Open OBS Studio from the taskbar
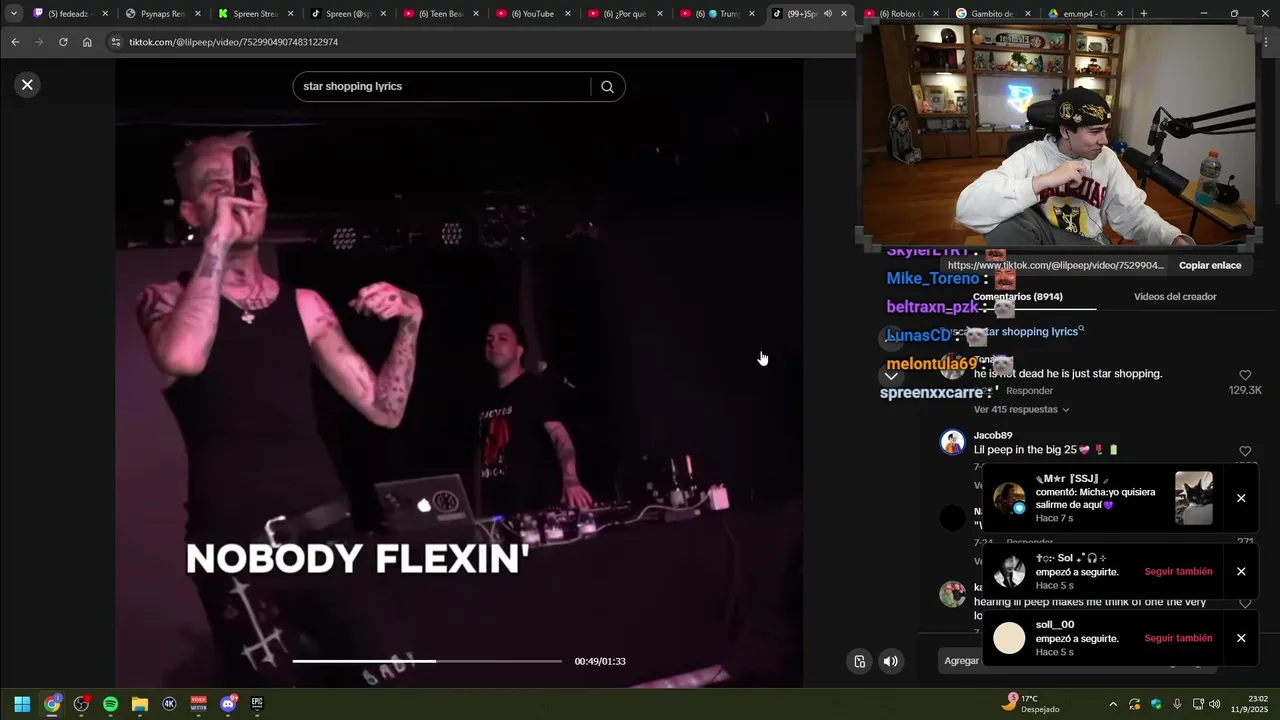The image size is (1280, 720). pyautogui.click(x=81, y=704)
